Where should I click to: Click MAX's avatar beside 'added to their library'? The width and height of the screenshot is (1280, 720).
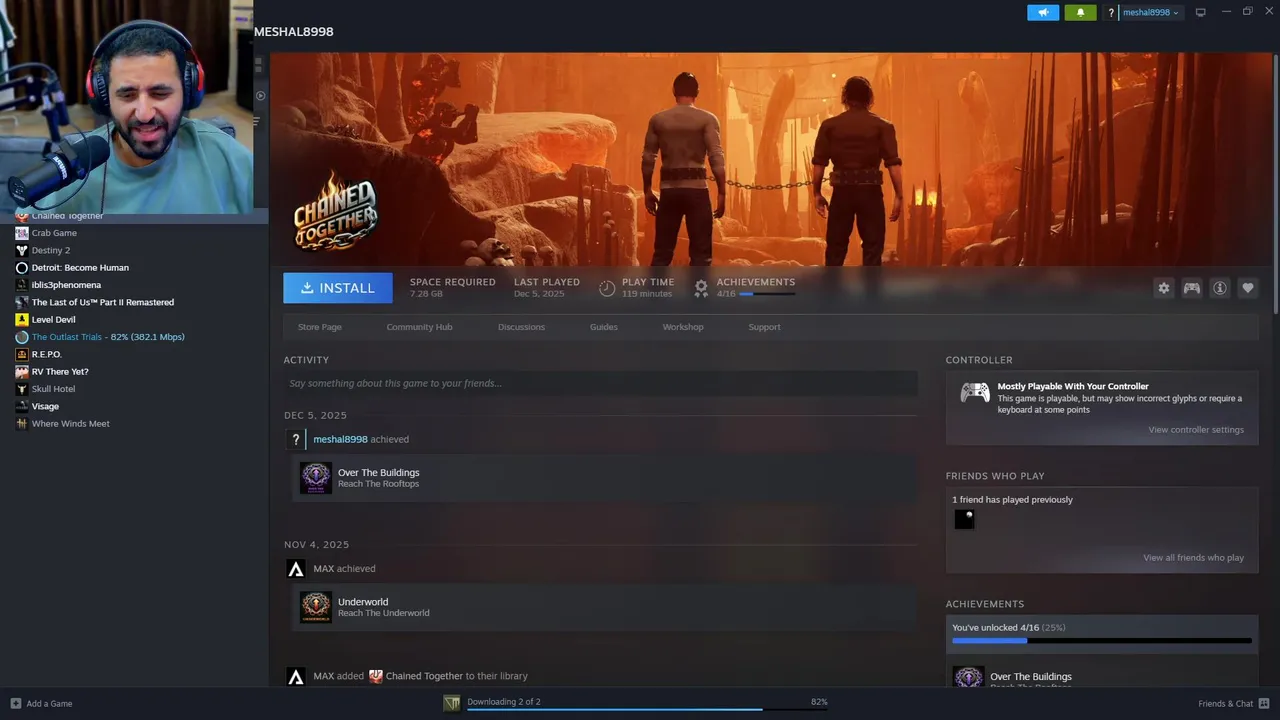tap(295, 677)
